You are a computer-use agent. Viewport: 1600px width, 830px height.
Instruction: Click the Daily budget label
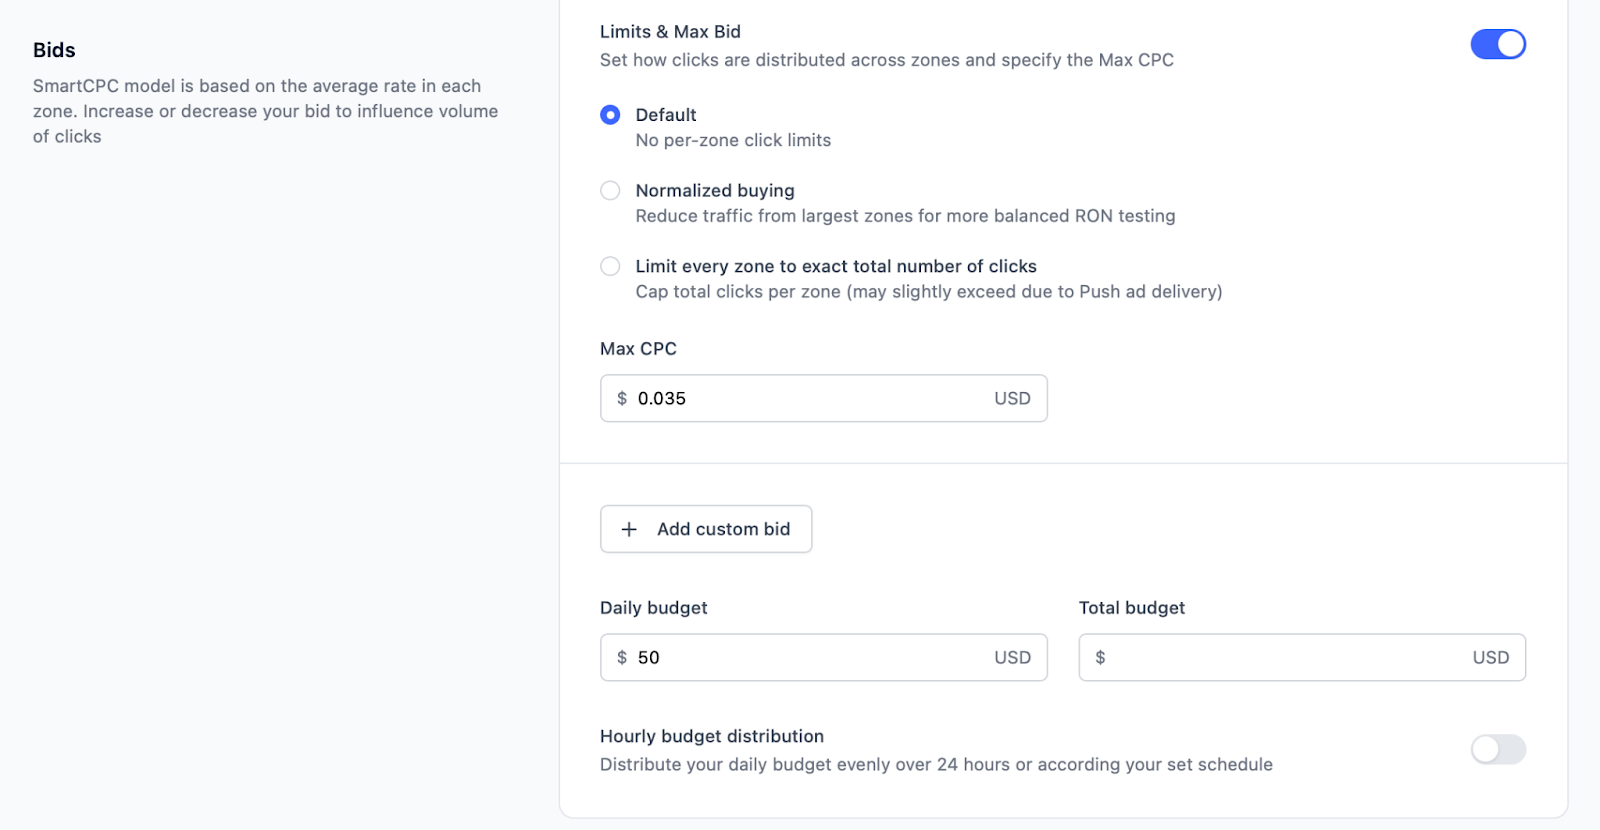pos(653,608)
